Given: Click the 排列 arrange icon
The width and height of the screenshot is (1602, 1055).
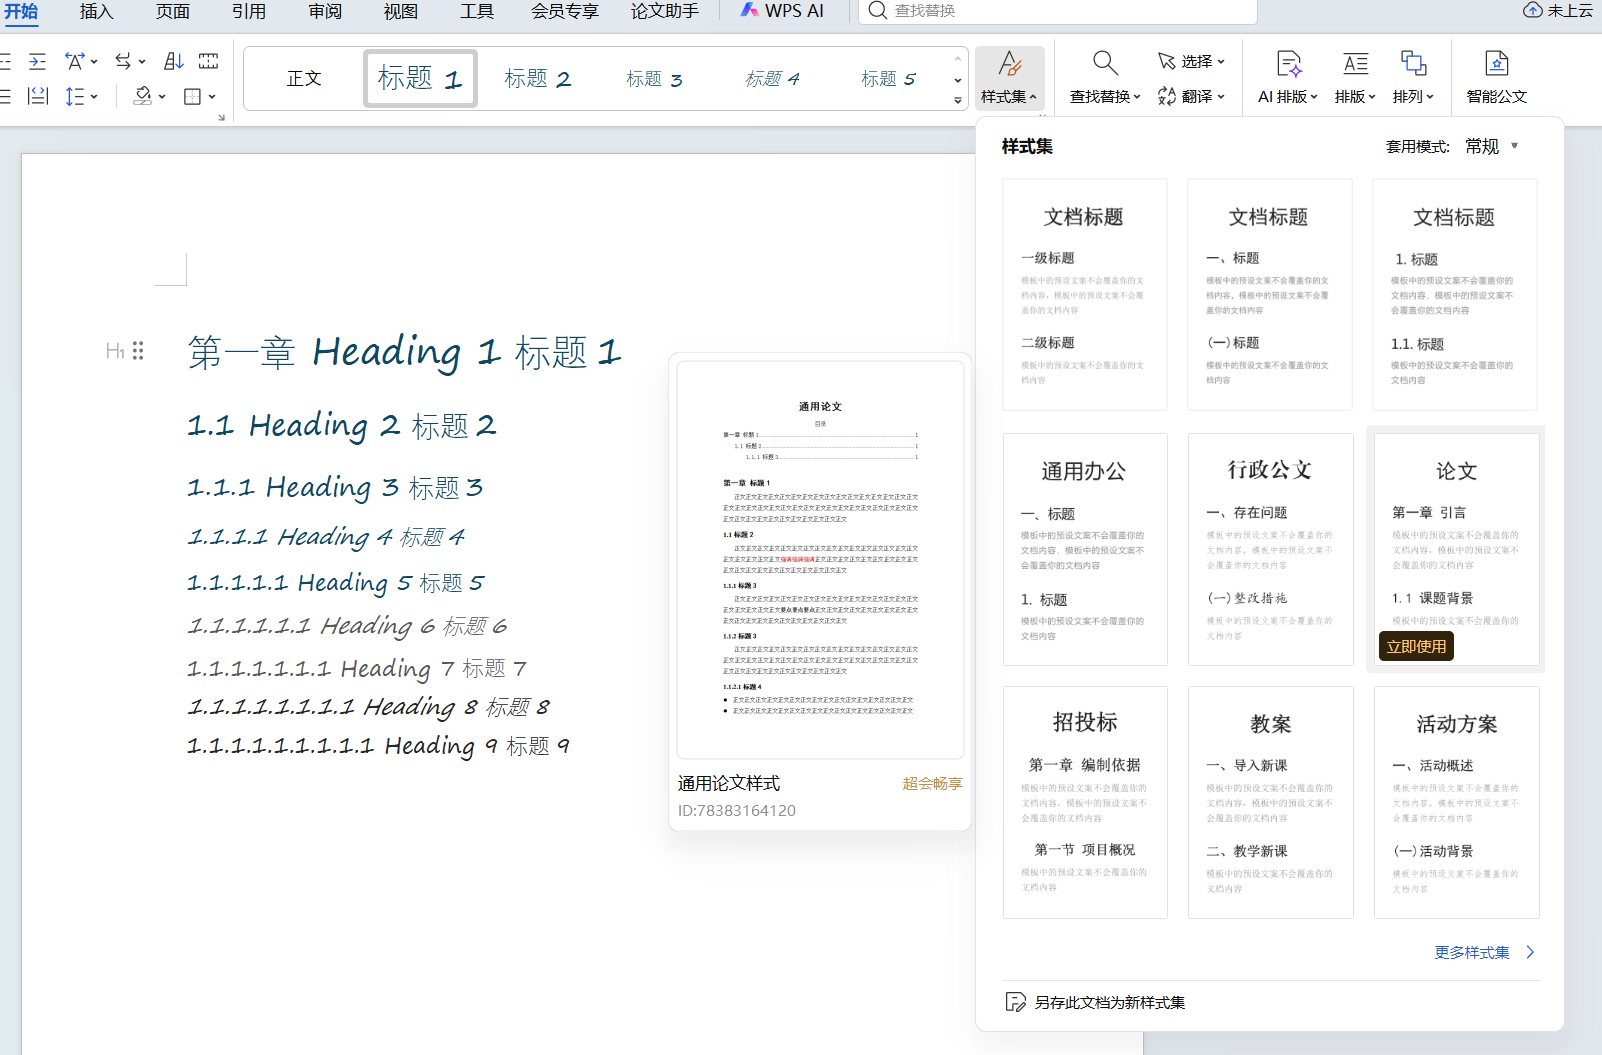Looking at the screenshot, I should (x=1413, y=64).
